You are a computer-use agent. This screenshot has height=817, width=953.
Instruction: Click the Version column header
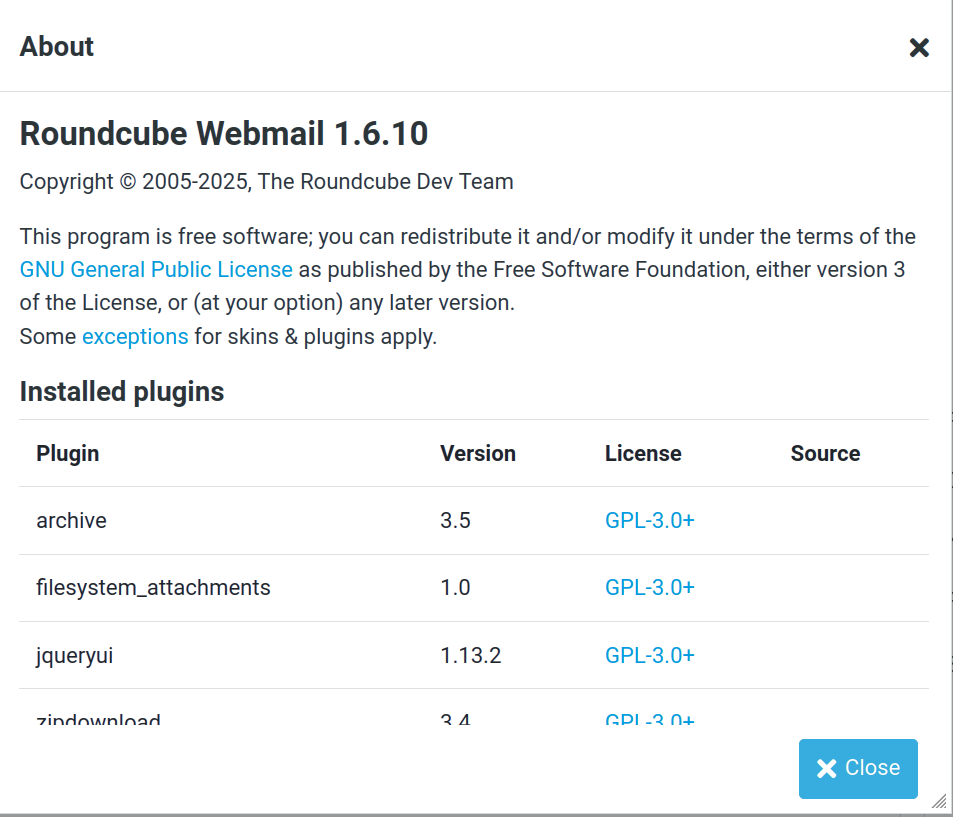(478, 453)
